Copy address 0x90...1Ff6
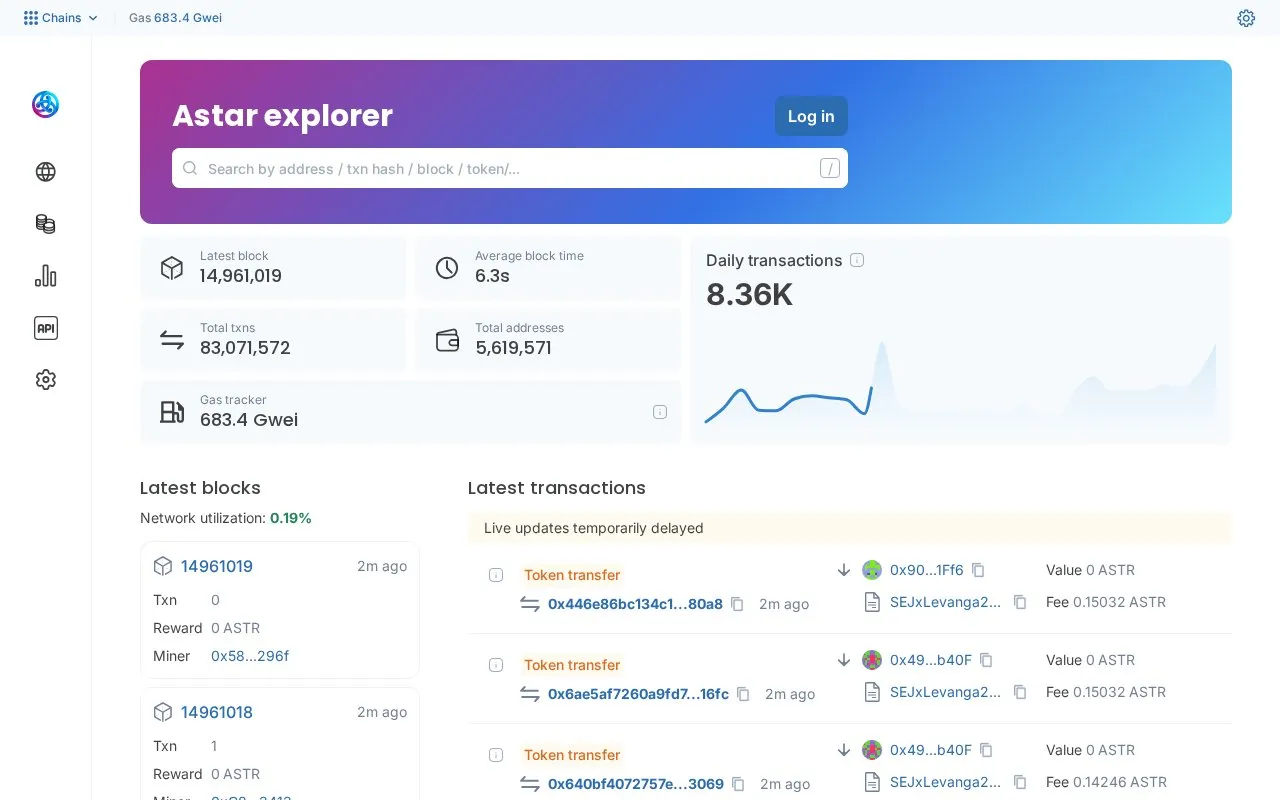 (978, 570)
